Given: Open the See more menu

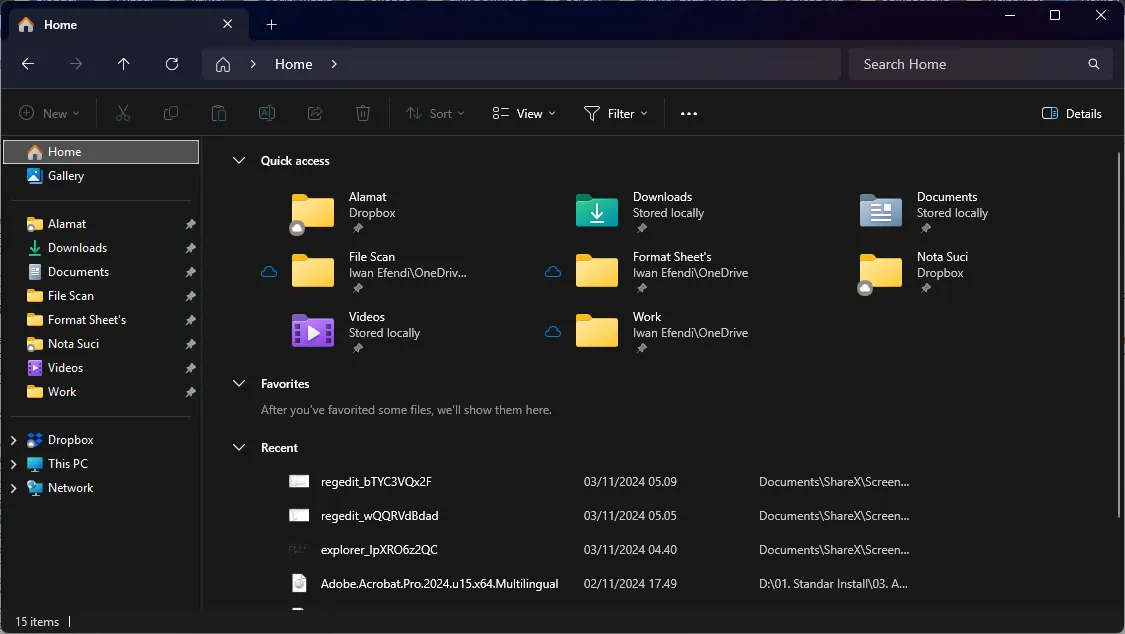Looking at the screenshot, I should tap(688, 113).
